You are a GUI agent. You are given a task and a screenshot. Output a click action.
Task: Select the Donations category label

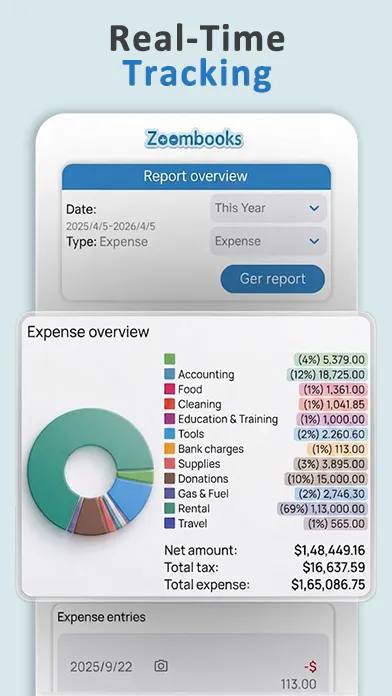click(x=203, y=478)
